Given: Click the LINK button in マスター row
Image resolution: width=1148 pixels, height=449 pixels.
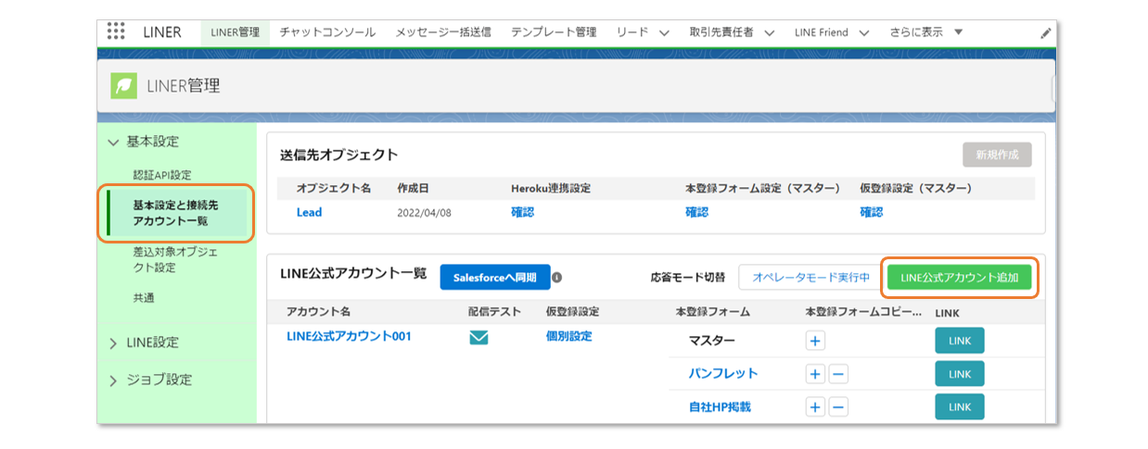Looking at the screenshot, I should [x=959, y=341].
